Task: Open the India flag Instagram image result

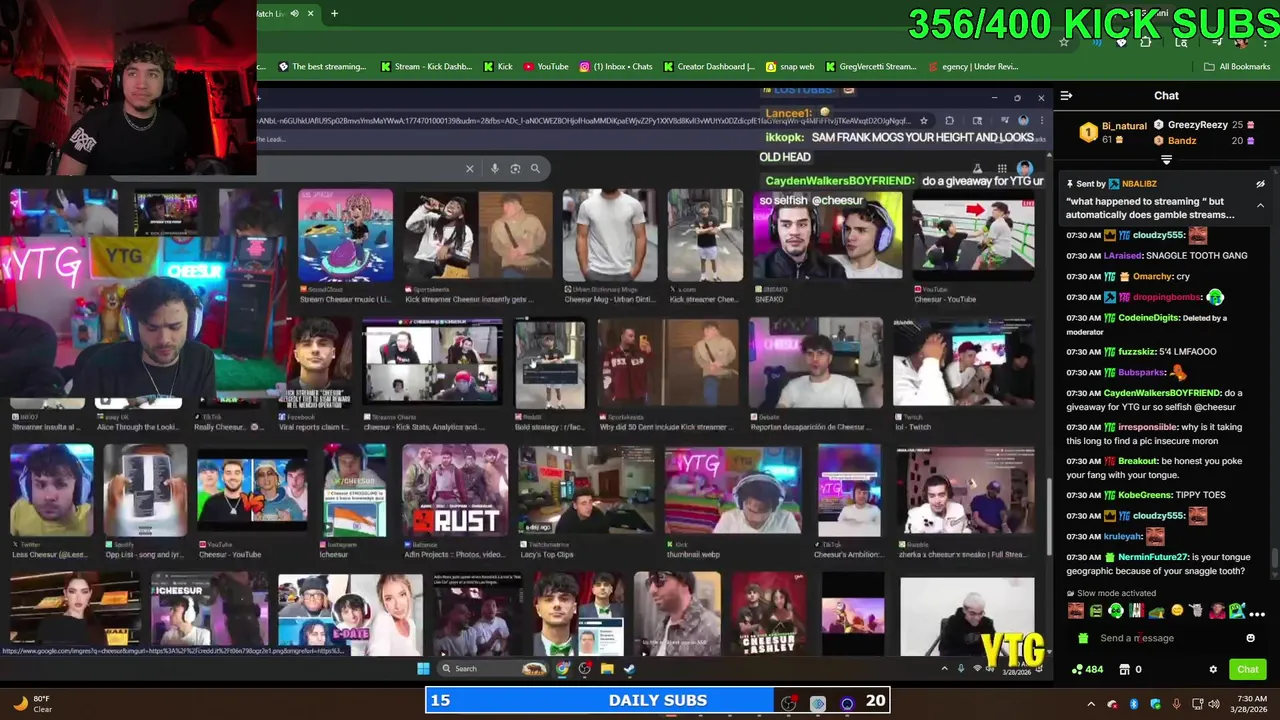Action: (x=355, y=490)
